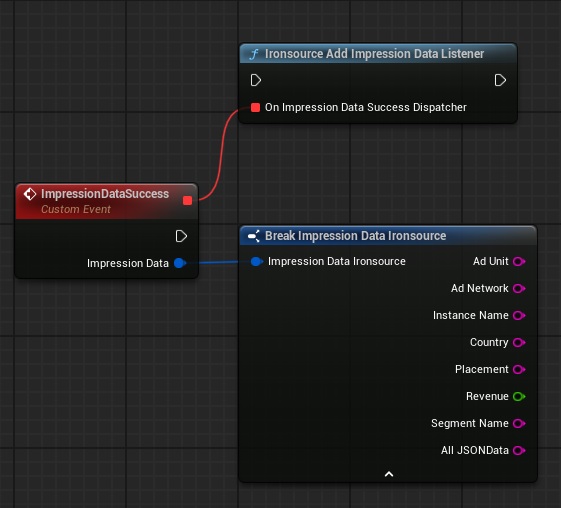Click the Instance Name label text

pyautogui.click(x=470, y=316)
